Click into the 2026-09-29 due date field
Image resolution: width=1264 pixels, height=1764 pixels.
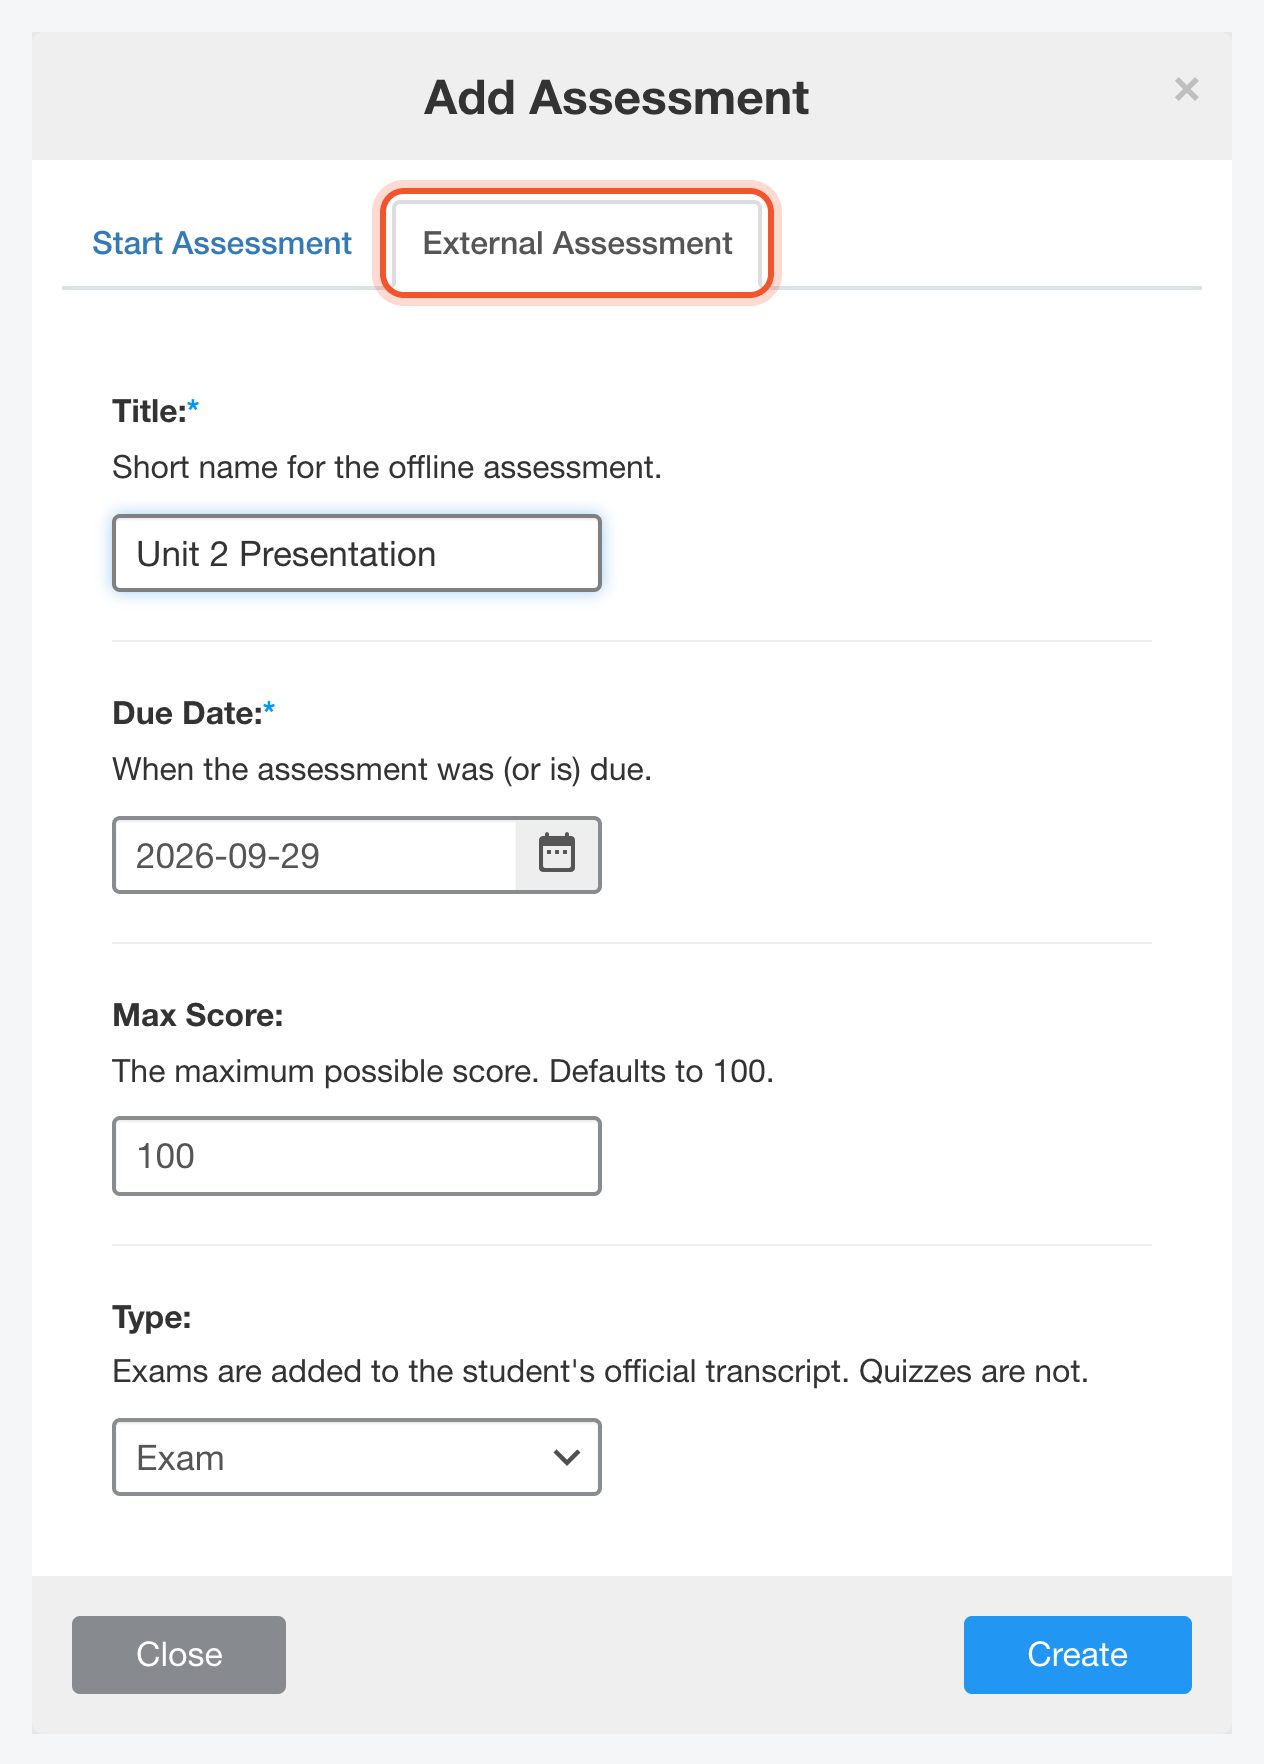[315, 855]
